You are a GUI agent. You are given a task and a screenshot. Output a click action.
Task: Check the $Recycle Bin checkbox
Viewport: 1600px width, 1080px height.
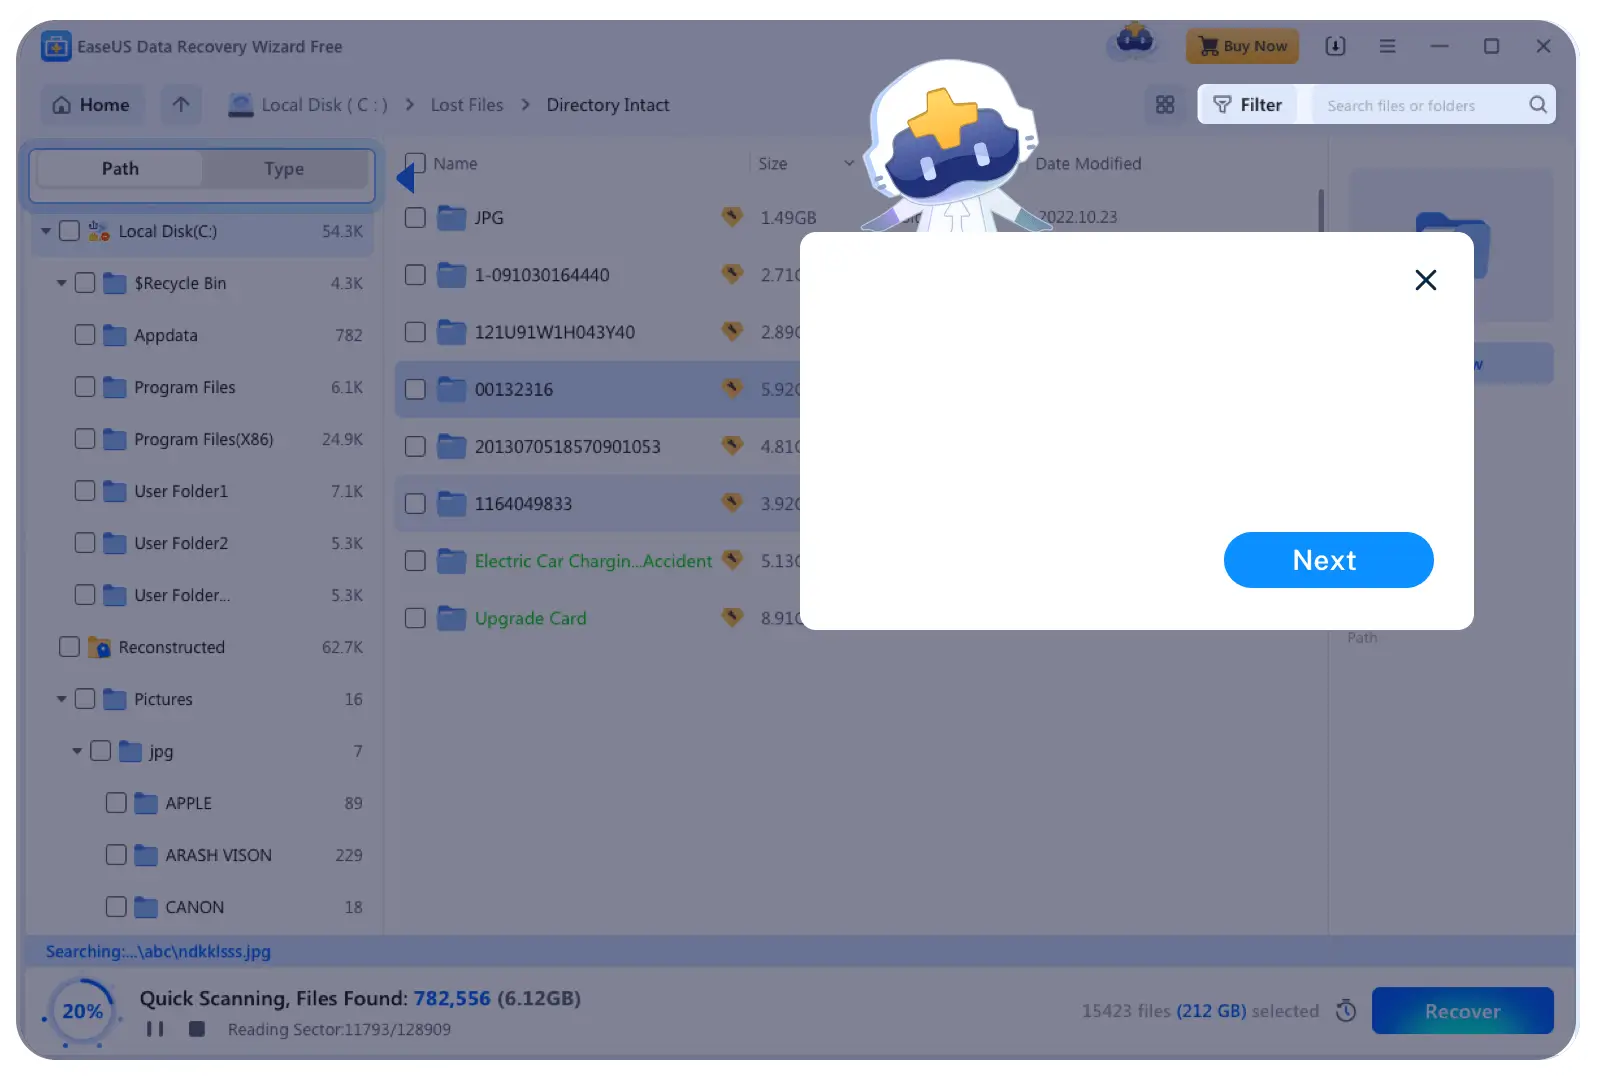click(x=85, y=283)
